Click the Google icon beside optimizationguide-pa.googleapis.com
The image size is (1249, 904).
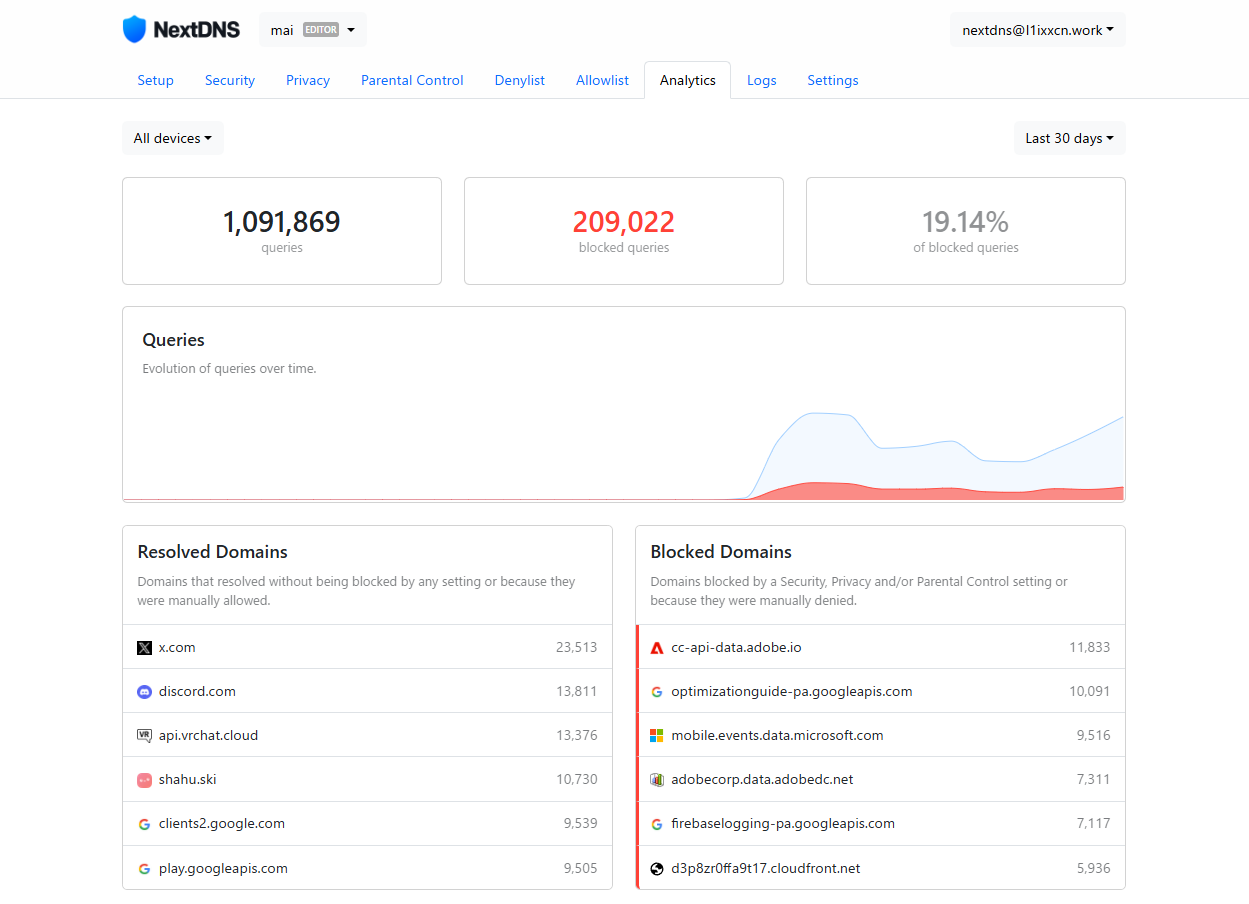pyautogui.click(x=657, y=692)
